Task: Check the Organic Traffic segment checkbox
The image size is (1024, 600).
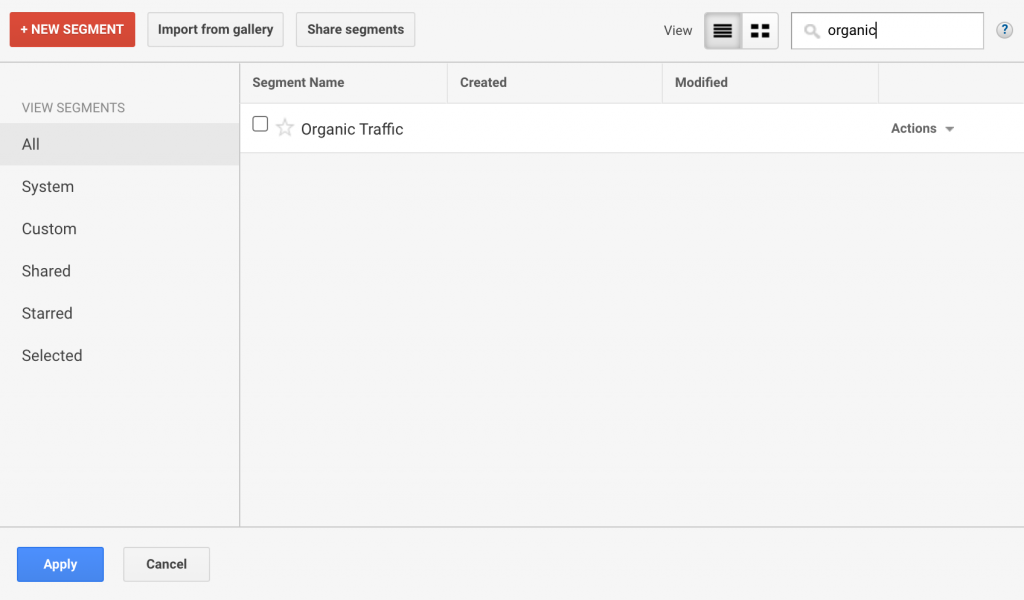Action: tap(260, 124)
